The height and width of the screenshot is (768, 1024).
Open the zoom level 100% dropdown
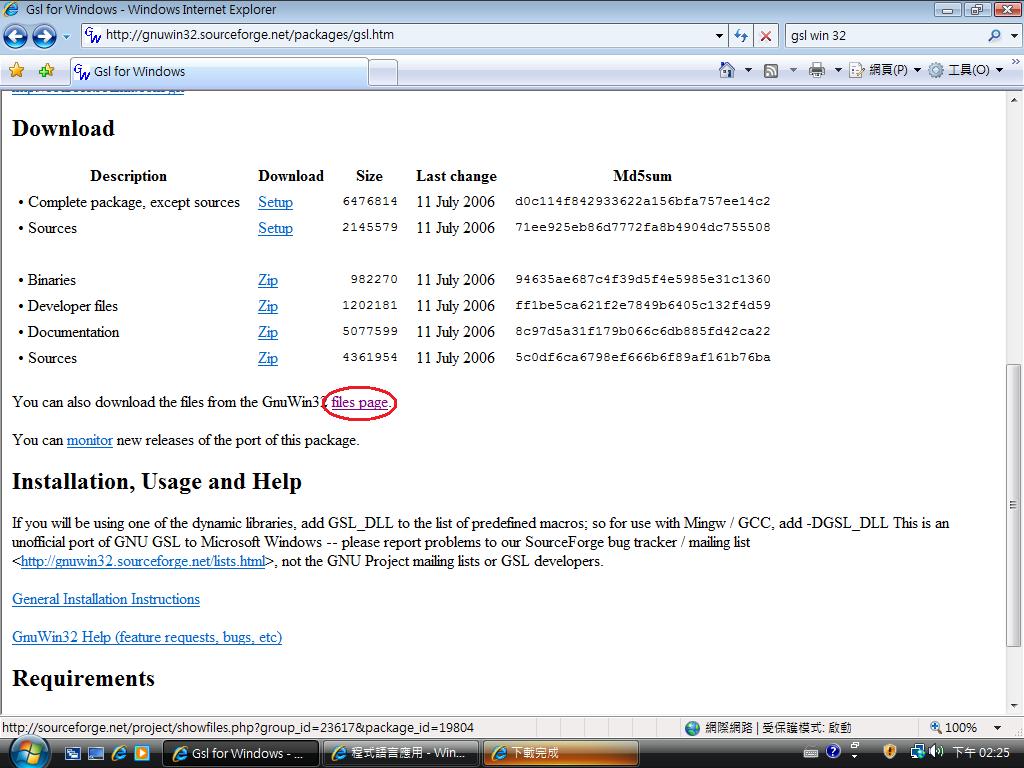pyautogui.click(x=997, y=728)
